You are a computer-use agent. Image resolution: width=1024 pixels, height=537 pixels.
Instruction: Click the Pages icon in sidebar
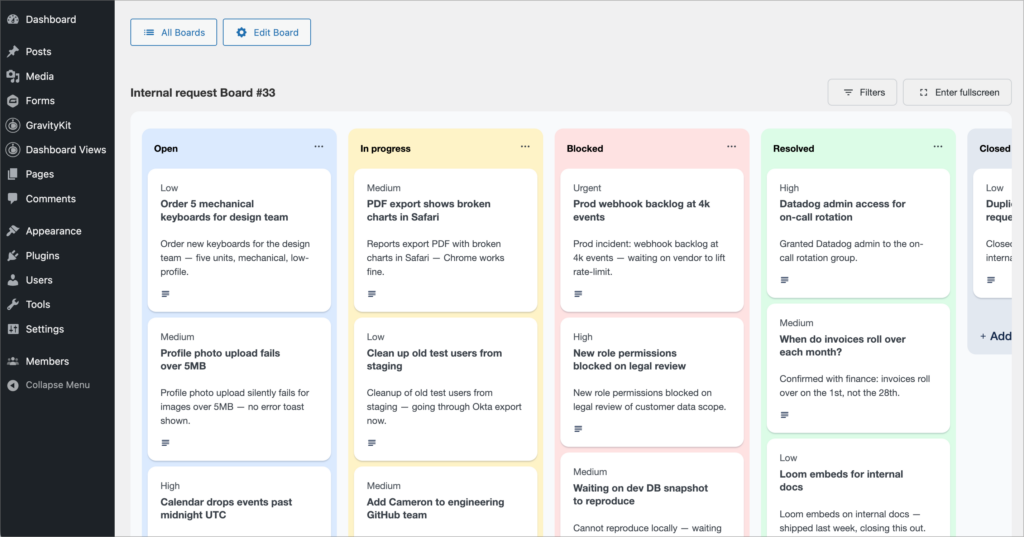click(13, 174)
